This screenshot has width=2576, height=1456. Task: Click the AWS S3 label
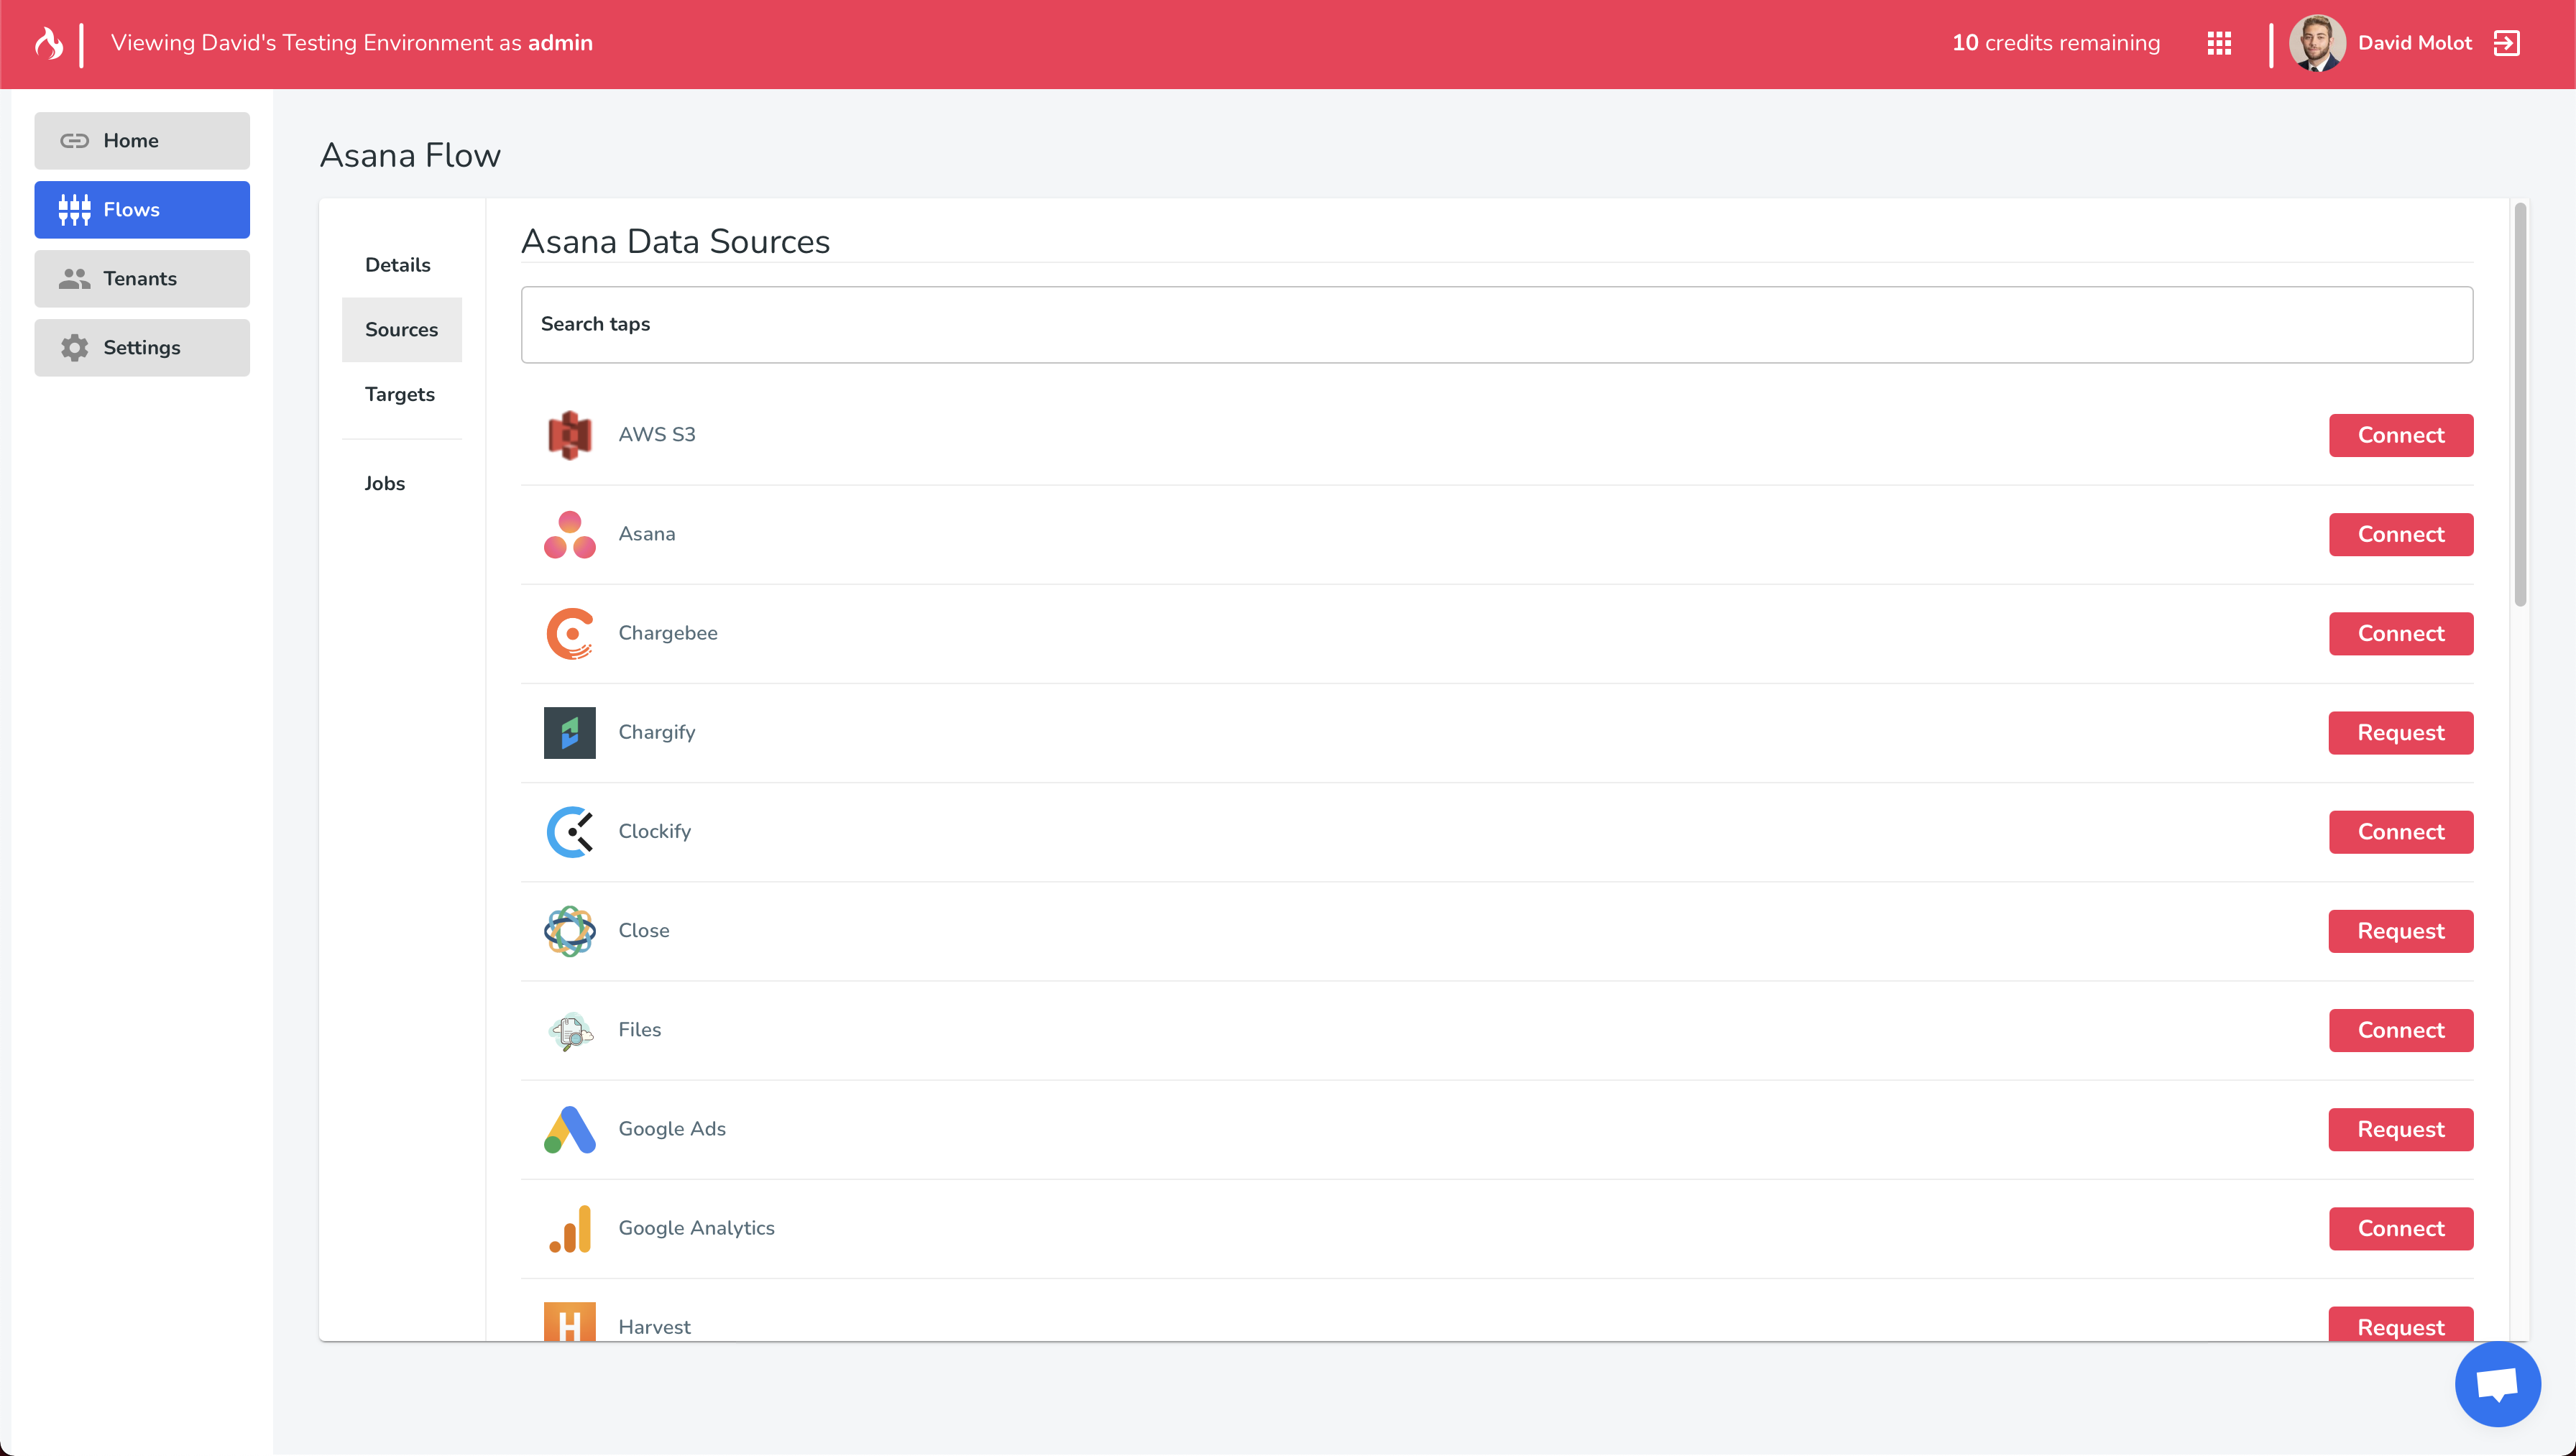click(x=657, y=435)
